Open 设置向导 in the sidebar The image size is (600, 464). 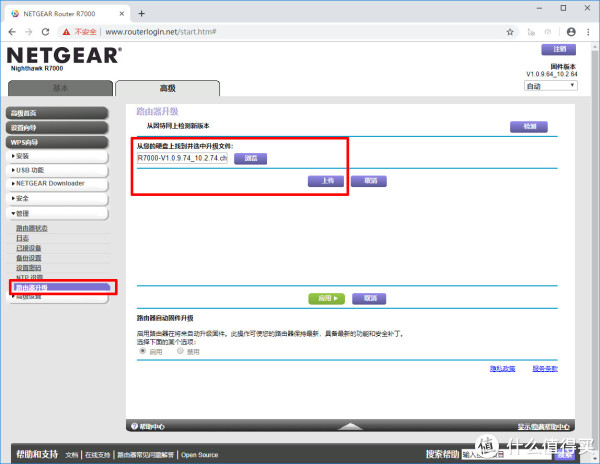[x=57, y=128]
